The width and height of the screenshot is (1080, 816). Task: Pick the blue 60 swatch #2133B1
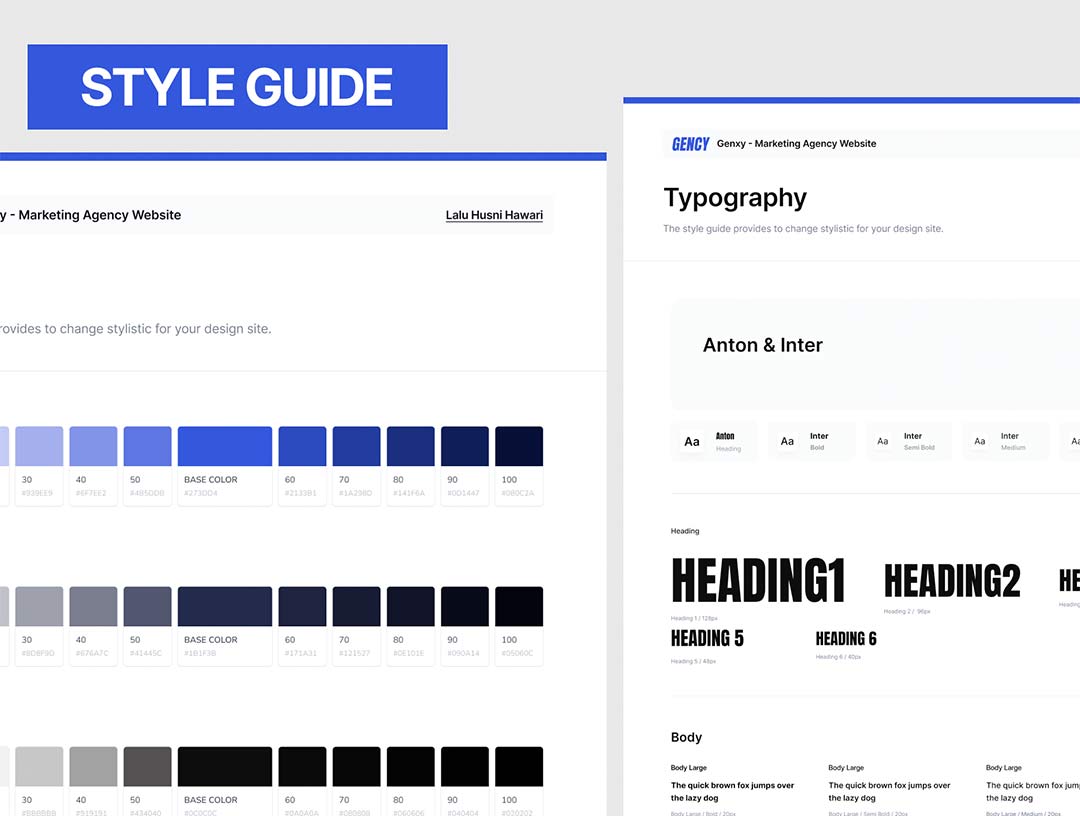click(x=302, y=446)
